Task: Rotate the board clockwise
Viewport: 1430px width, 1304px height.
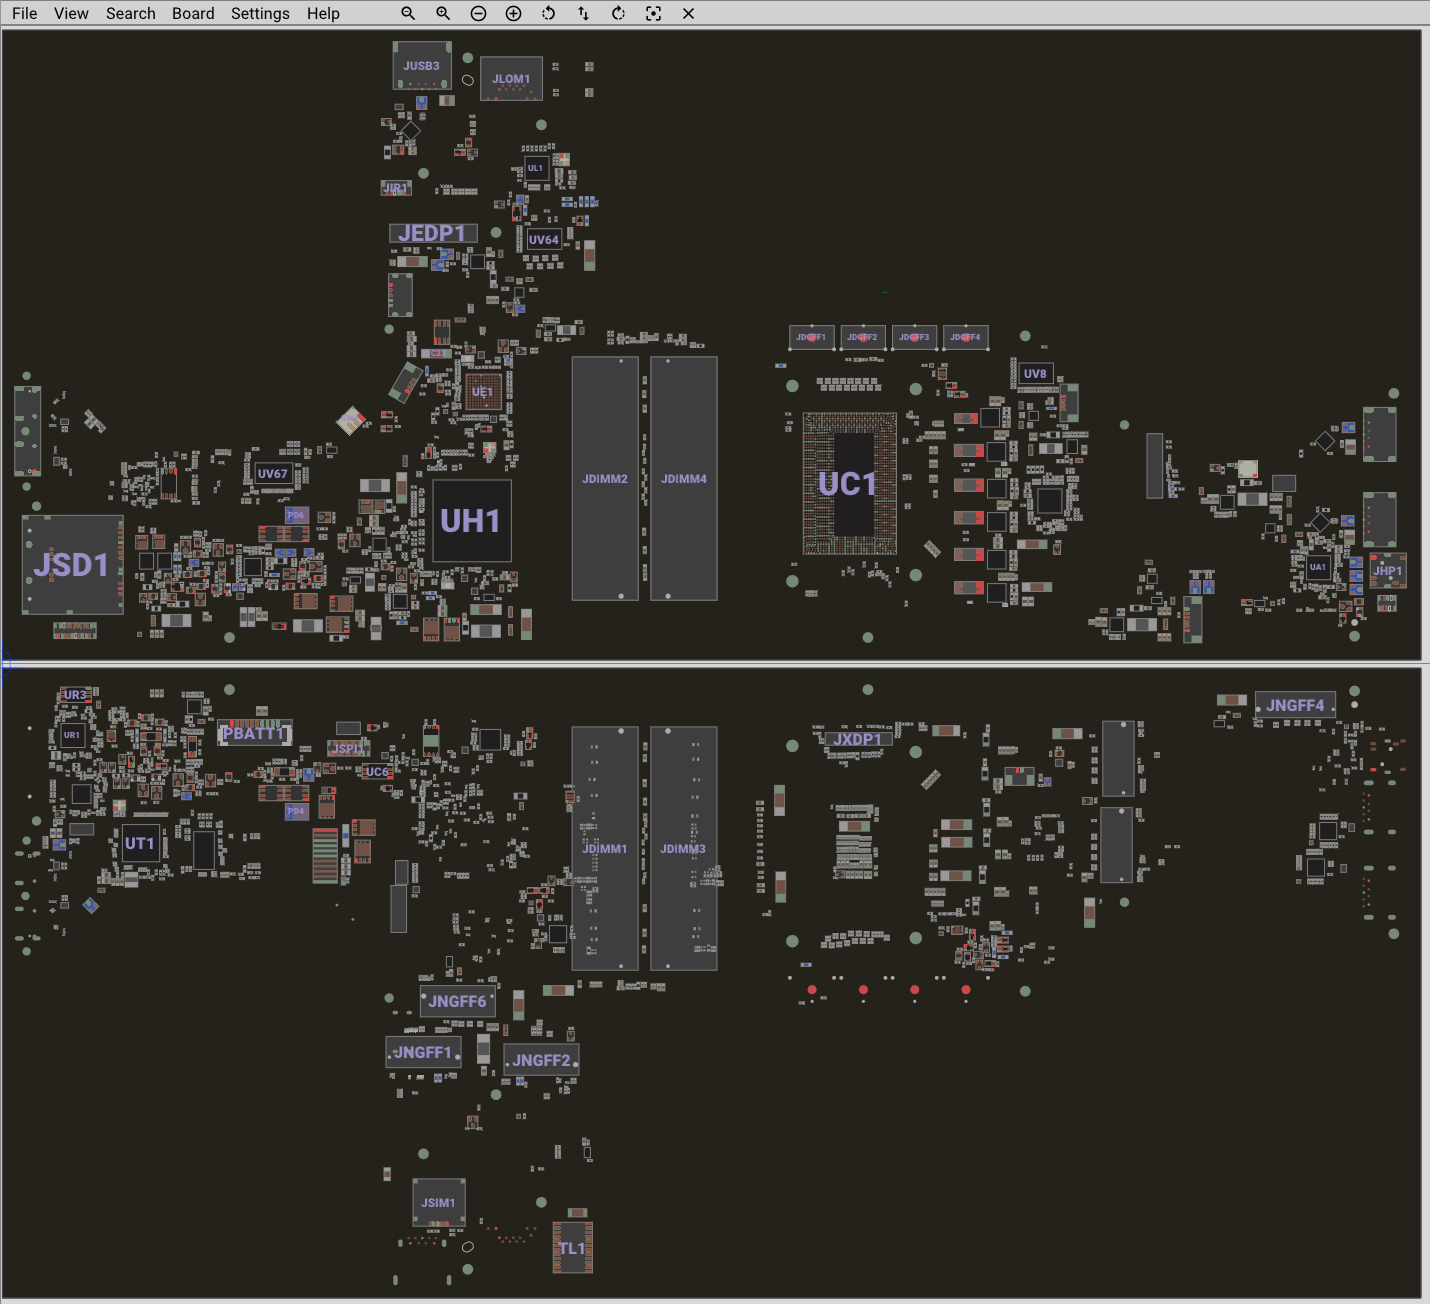Action: tap(618, 13)
